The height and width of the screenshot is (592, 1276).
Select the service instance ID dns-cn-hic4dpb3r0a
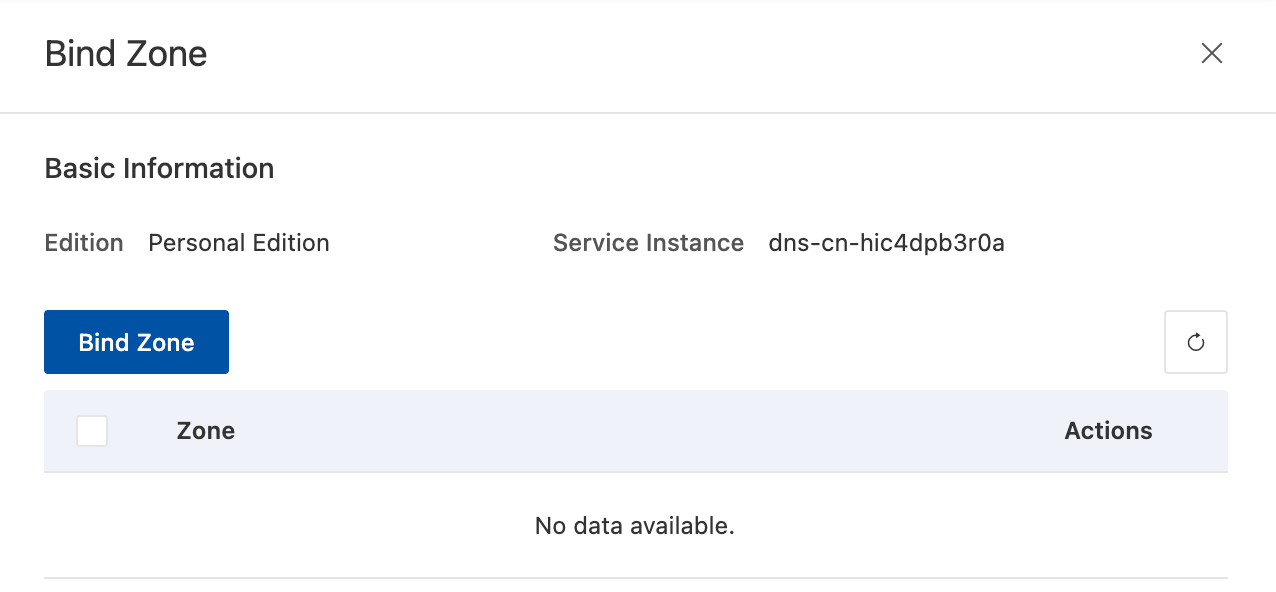pos(886,243)
